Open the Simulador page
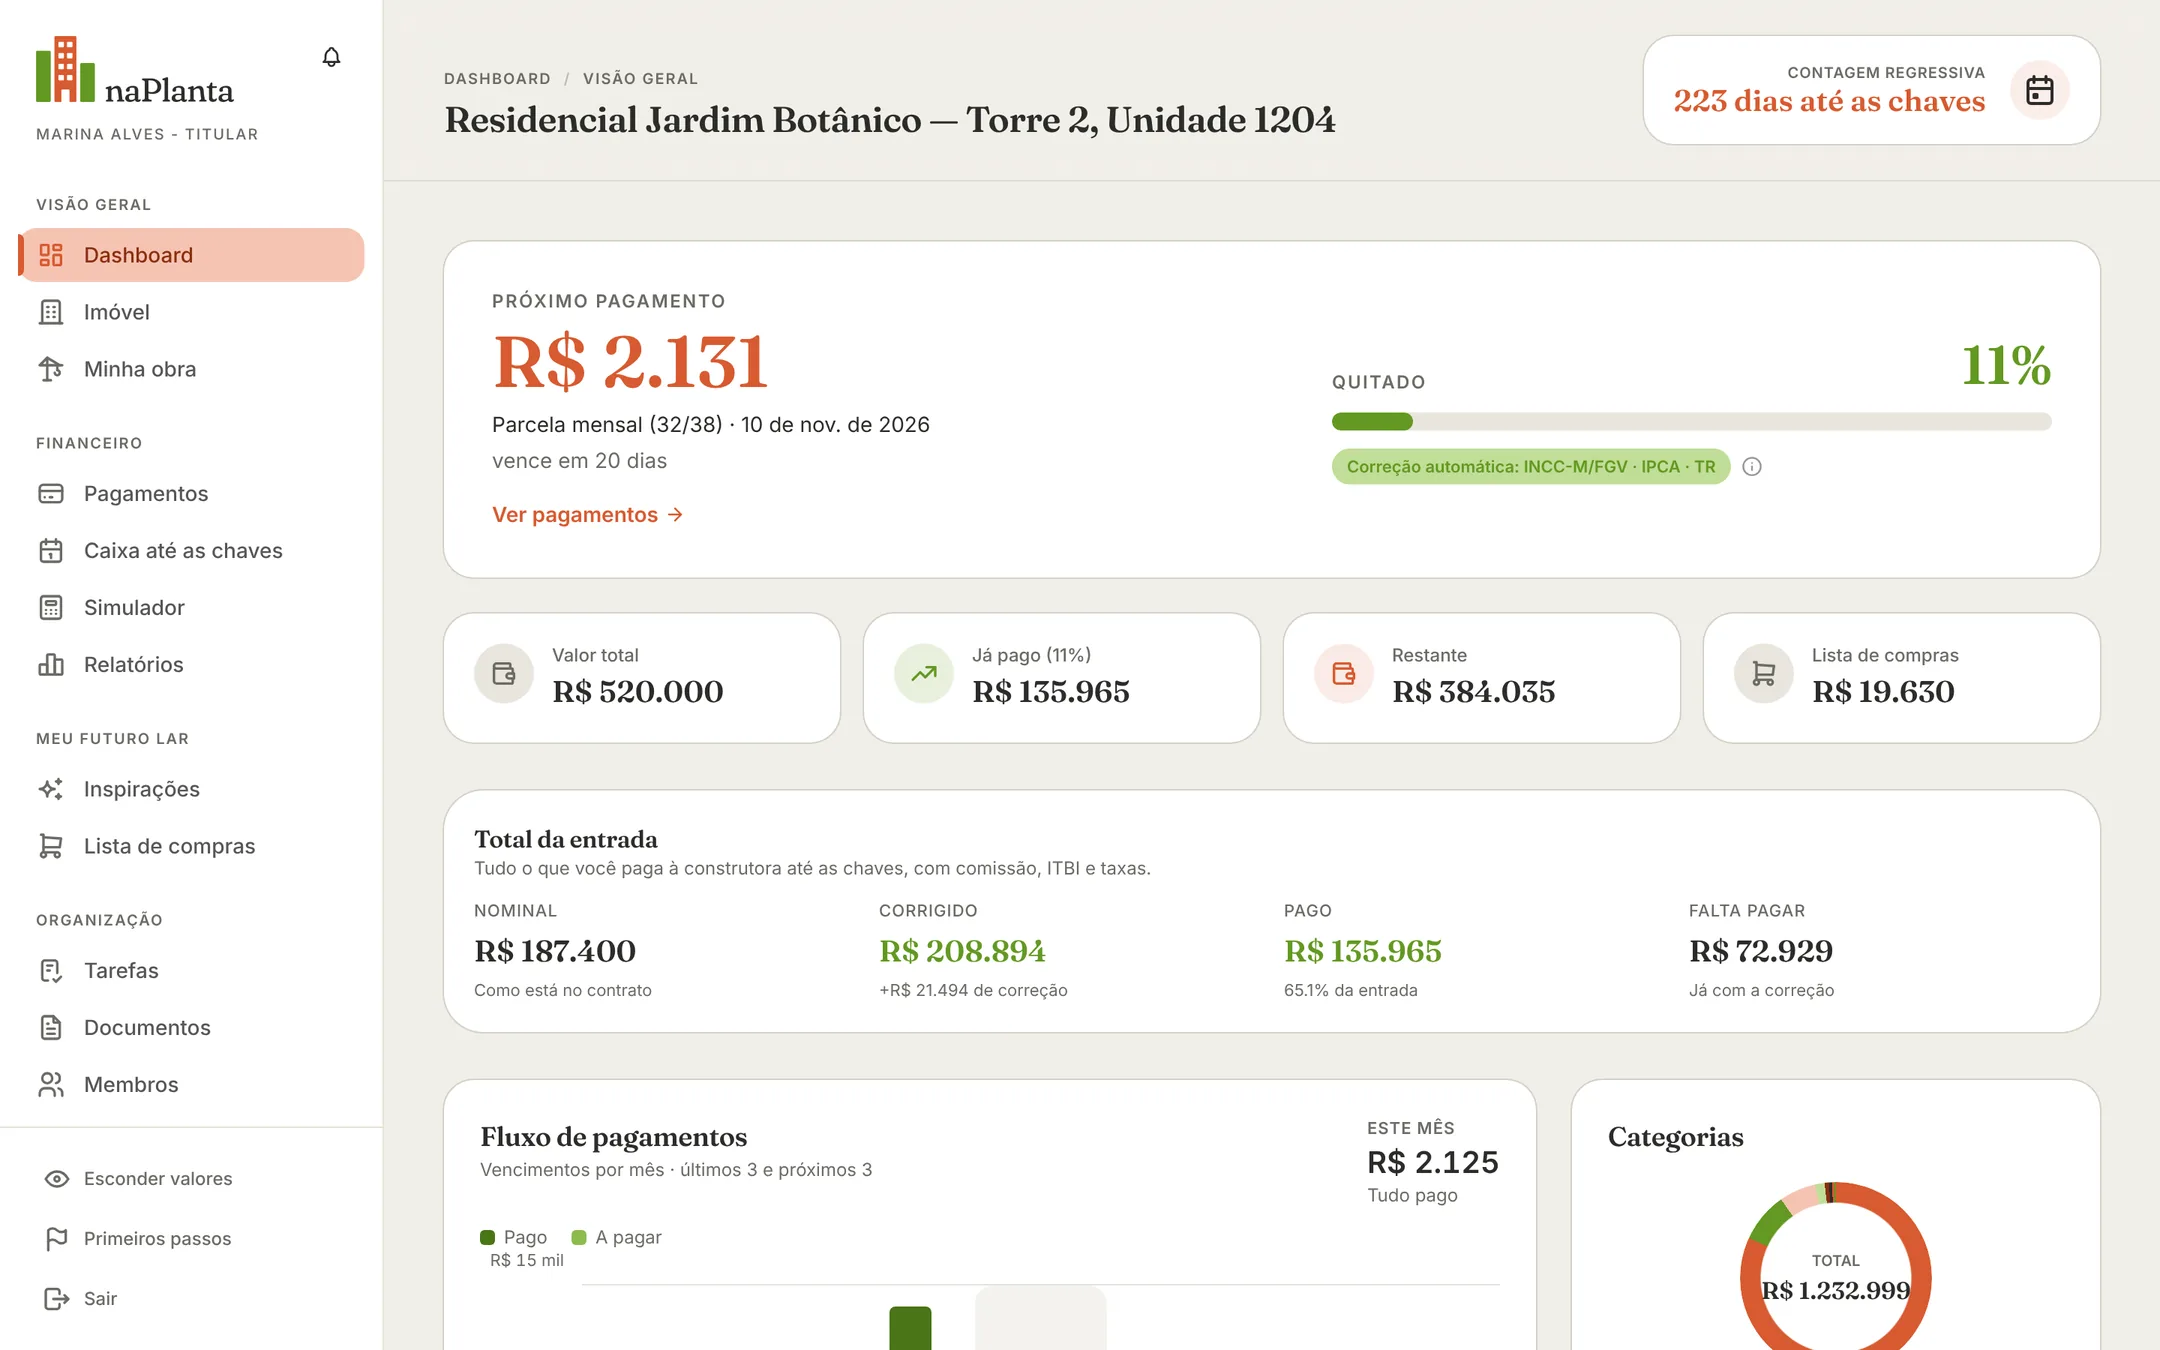 pyautogui.click(x=191, y=607)
